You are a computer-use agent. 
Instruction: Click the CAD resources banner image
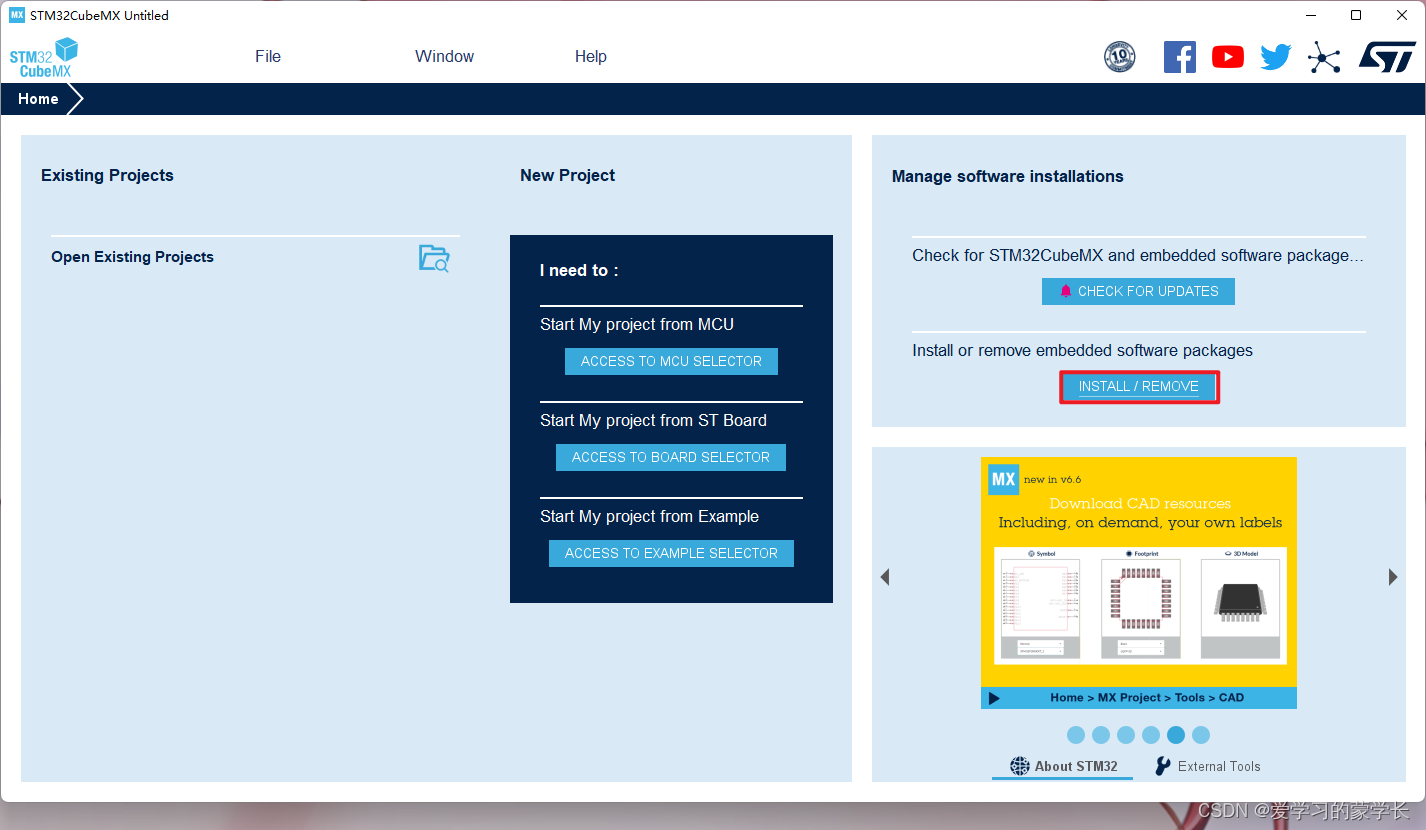point(1139,583)
